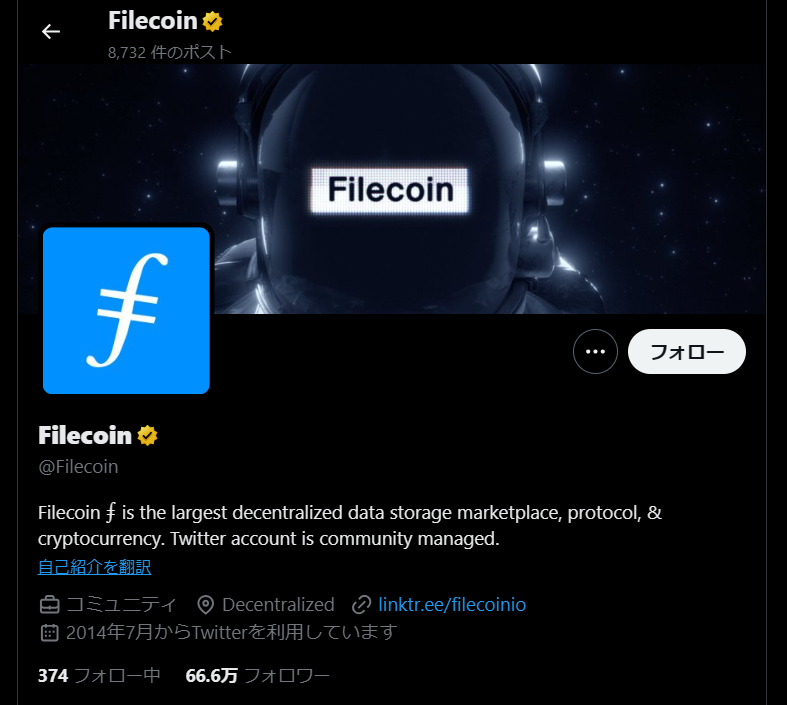Open the Filecoin profile avatar image
The image size is (787, 705).
(126, 311)
